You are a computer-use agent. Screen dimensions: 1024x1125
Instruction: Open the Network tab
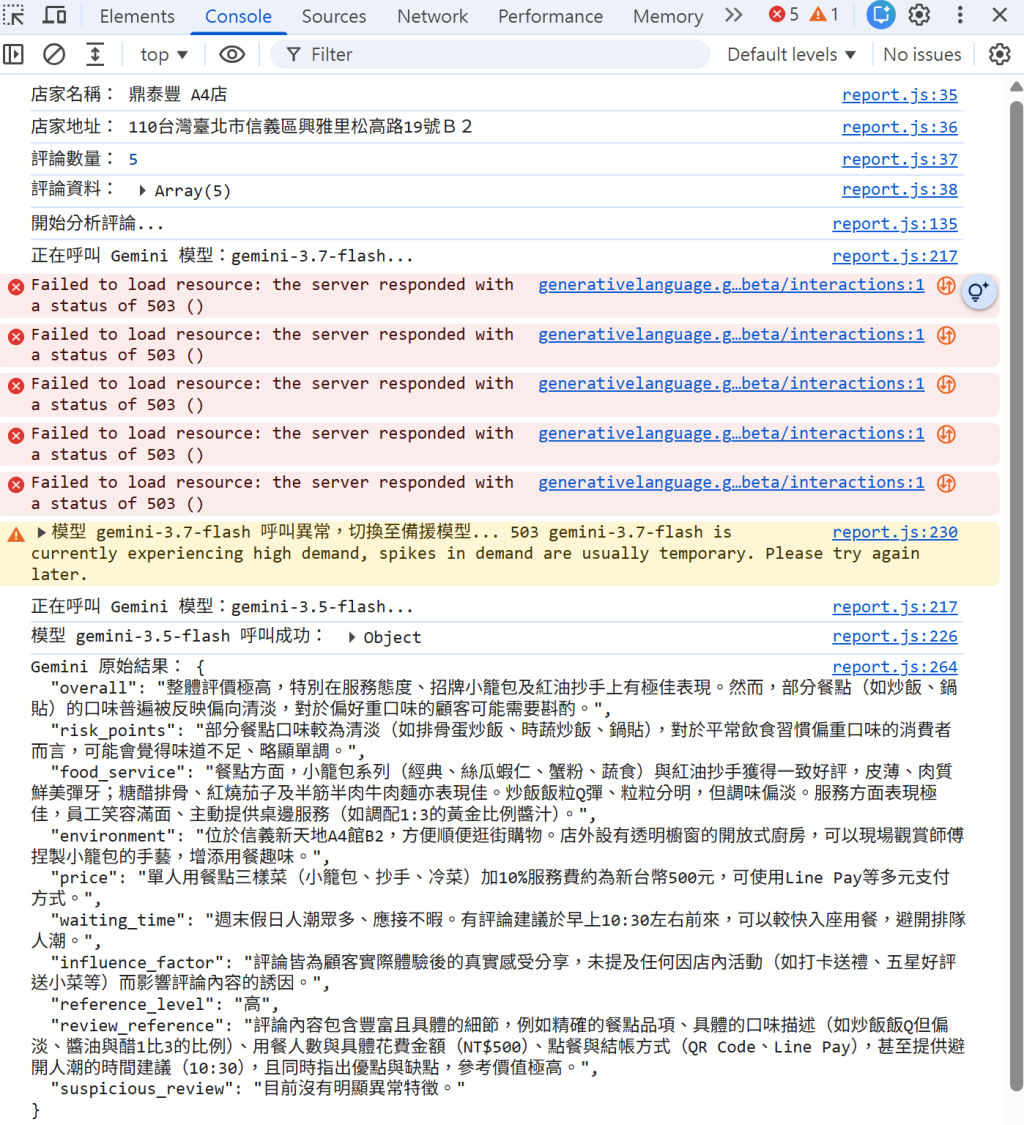click(x=432, y=16)
